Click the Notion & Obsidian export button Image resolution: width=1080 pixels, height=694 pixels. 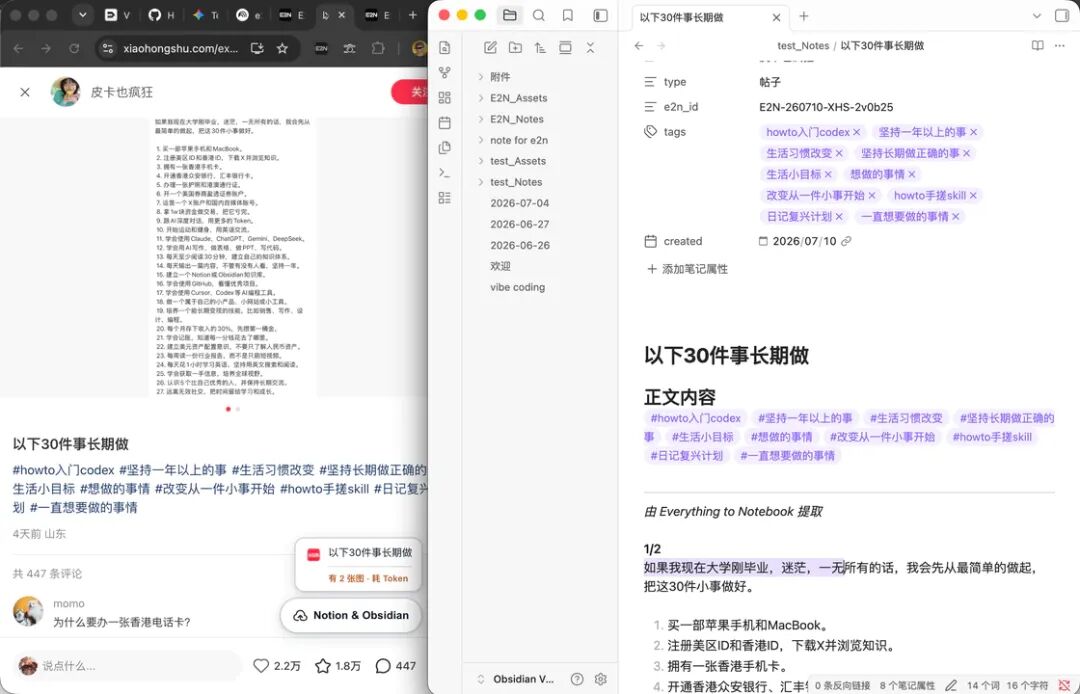351,616
